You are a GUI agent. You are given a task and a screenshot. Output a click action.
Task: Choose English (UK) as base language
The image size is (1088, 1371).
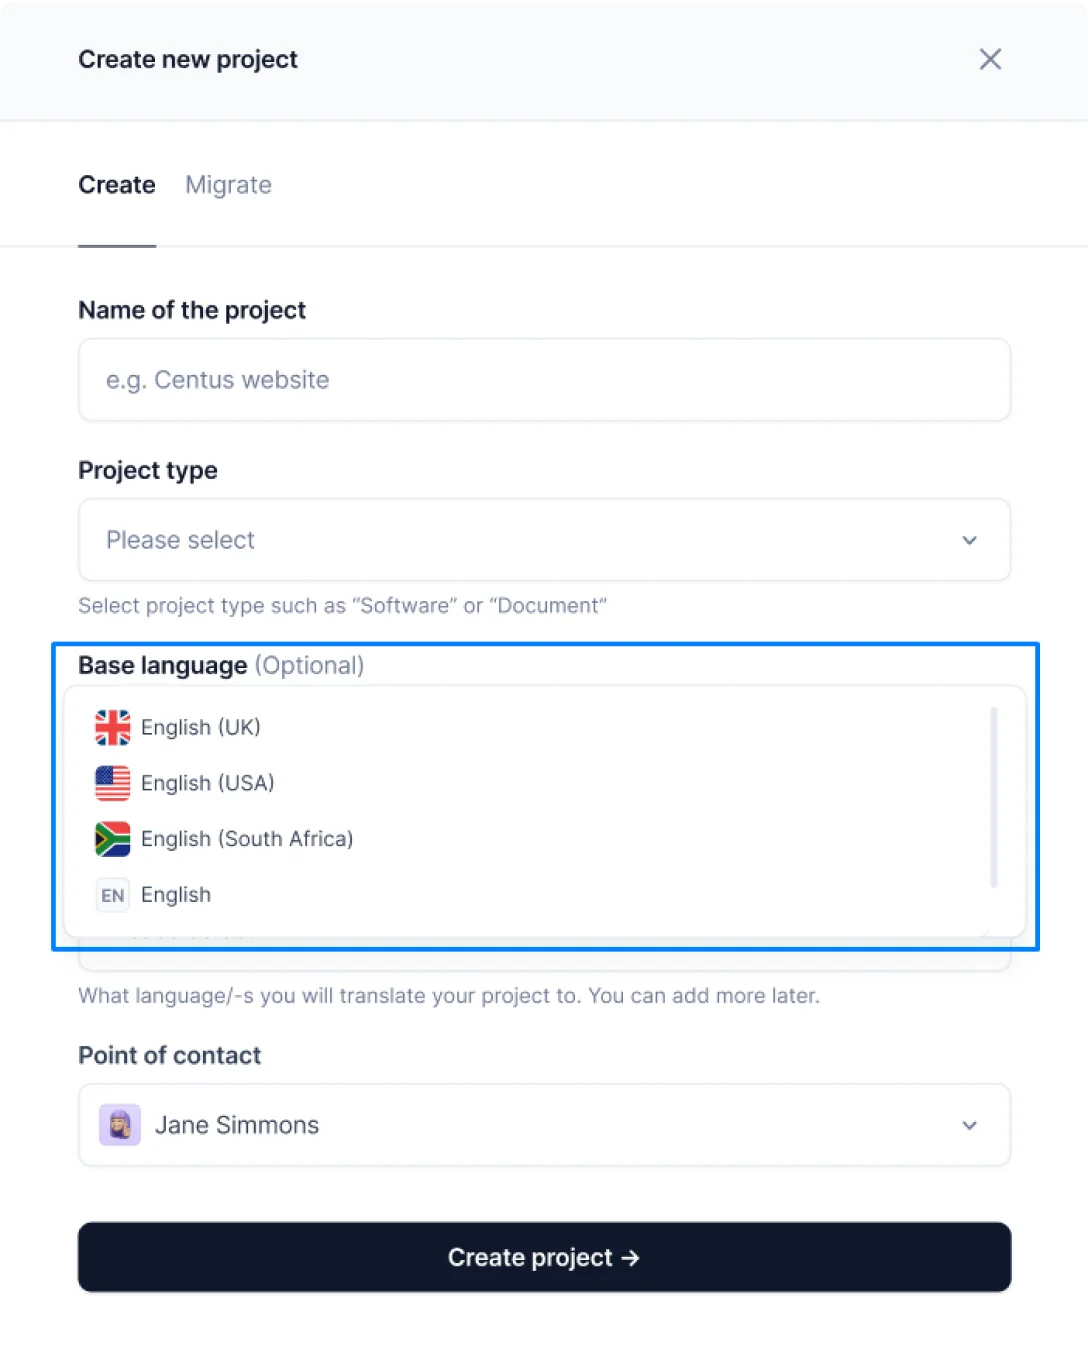point(201,727)
